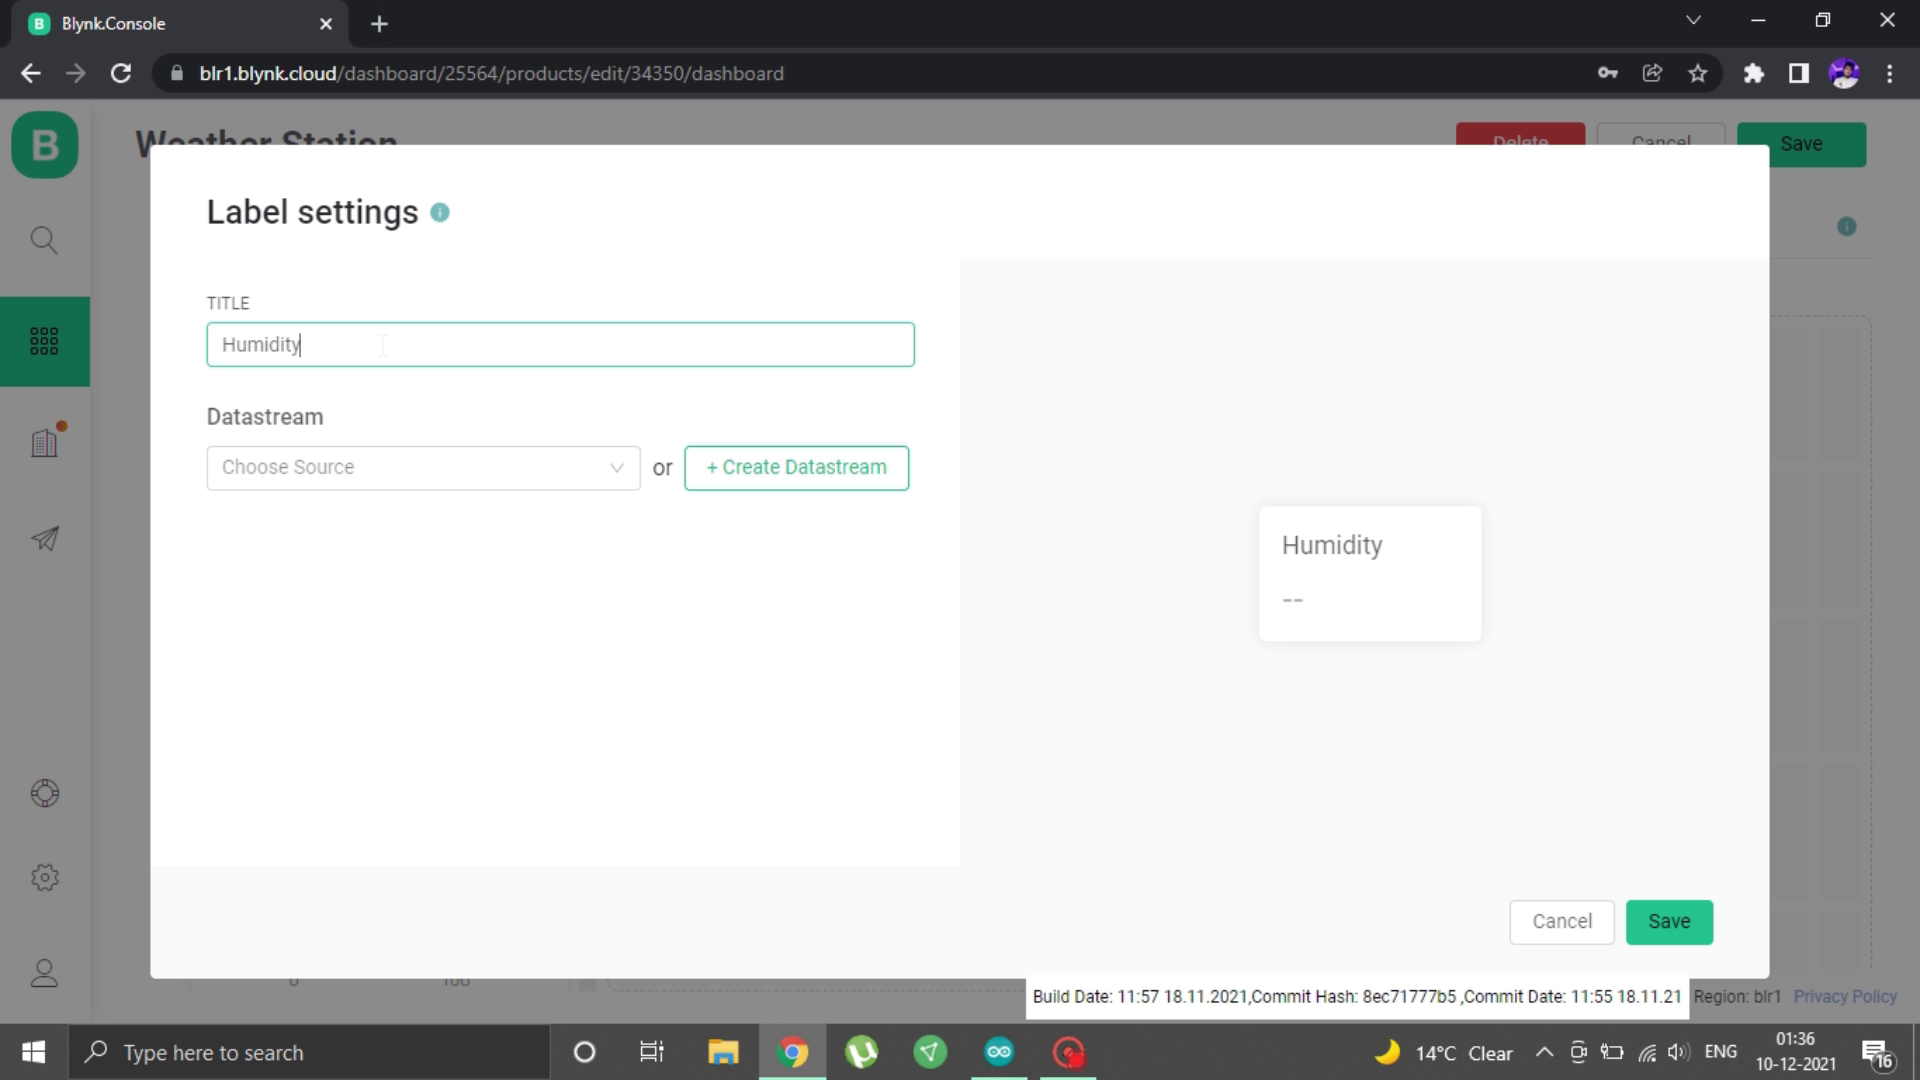This screenshot has height=1080, width=1920.
Task: Save the Humidity label settings
Action: click(1669, 920)
